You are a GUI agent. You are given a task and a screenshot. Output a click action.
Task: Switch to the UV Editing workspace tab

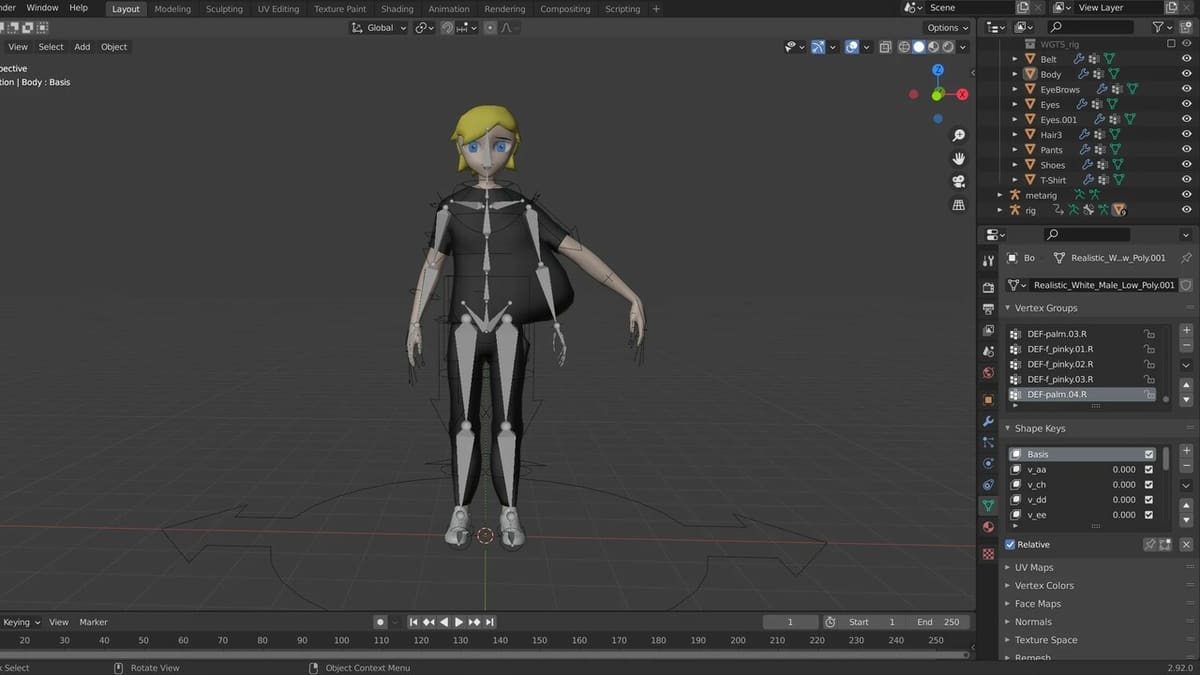(x=278, y=9)
